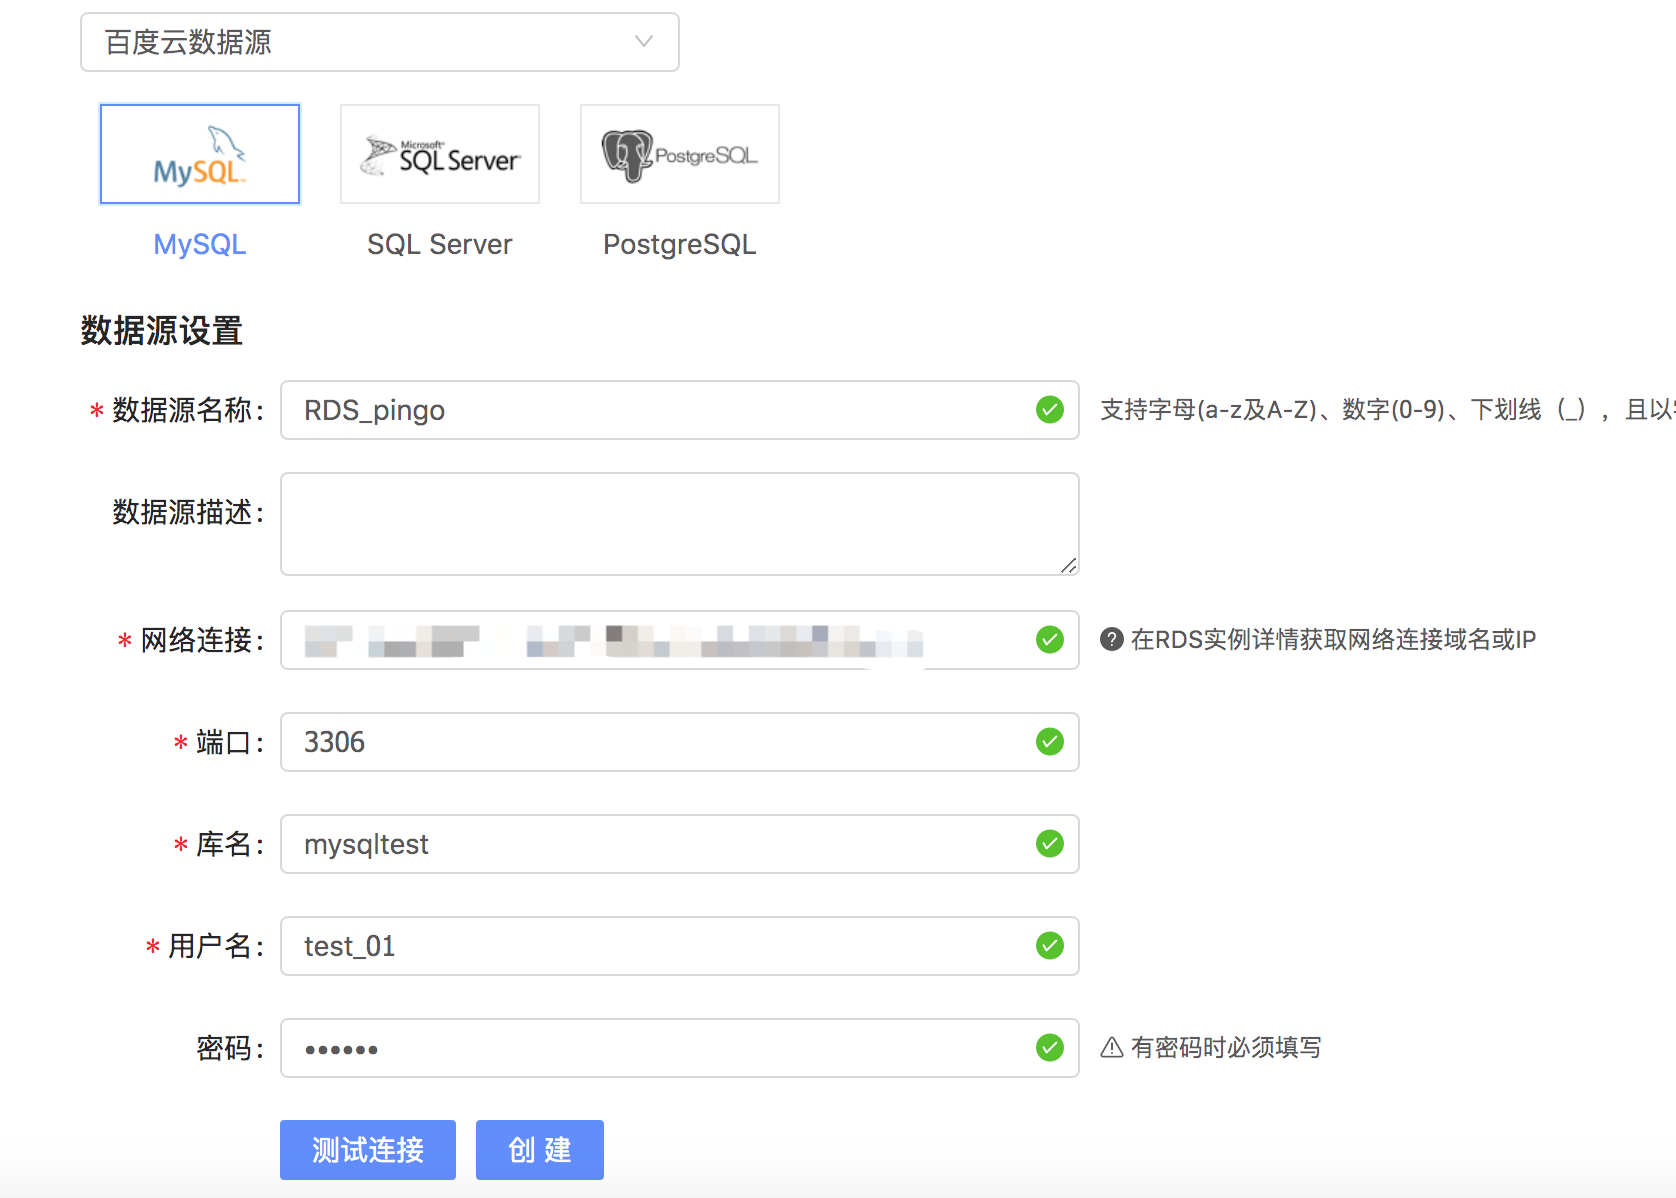
Task: Click green checkmark in port field
Action: (x=1049, y=742)
